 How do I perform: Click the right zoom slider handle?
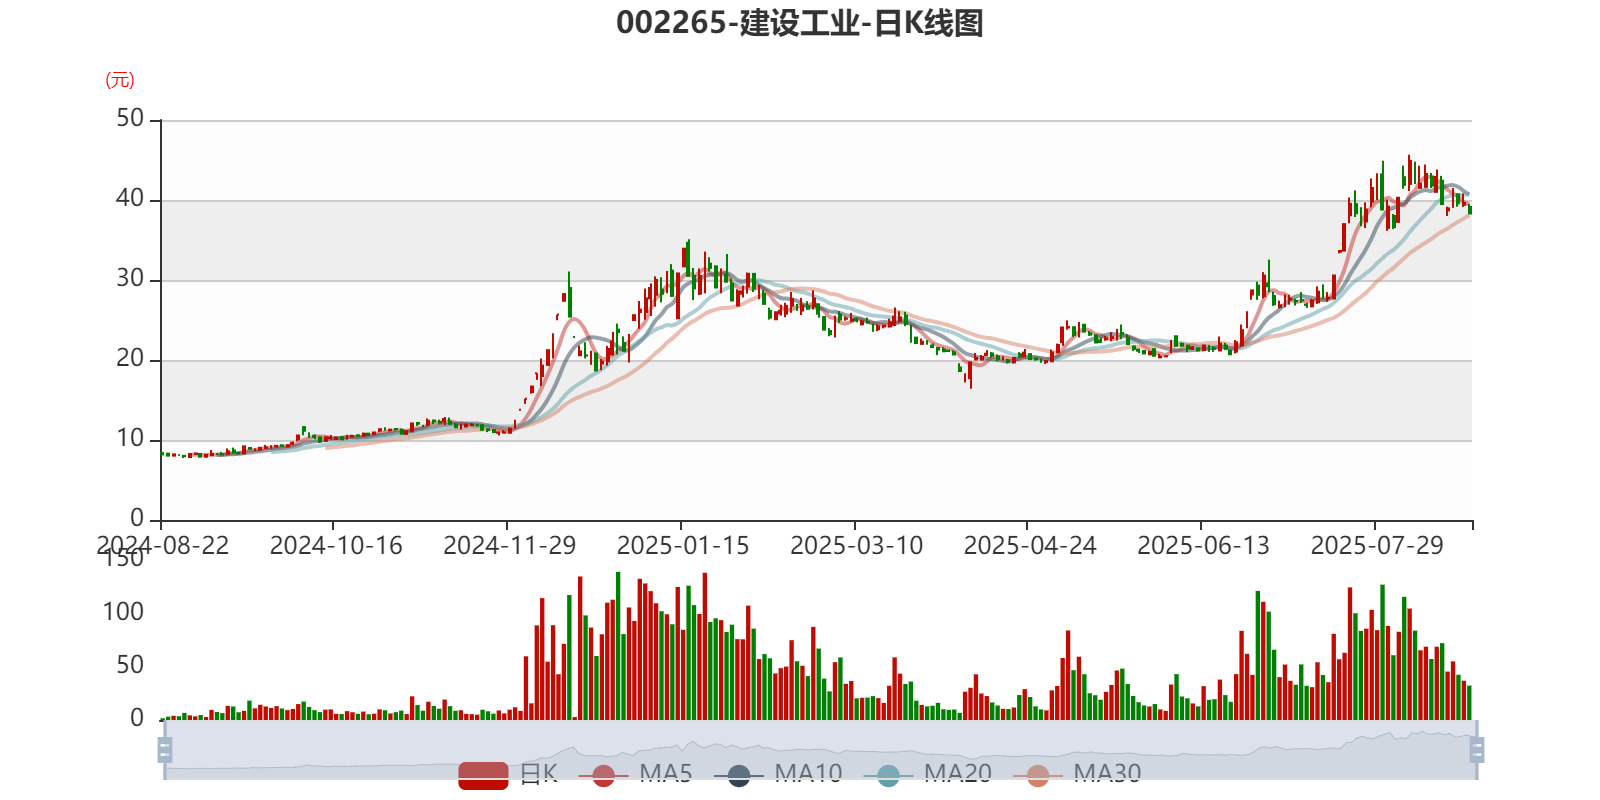tap(1477, 750)
